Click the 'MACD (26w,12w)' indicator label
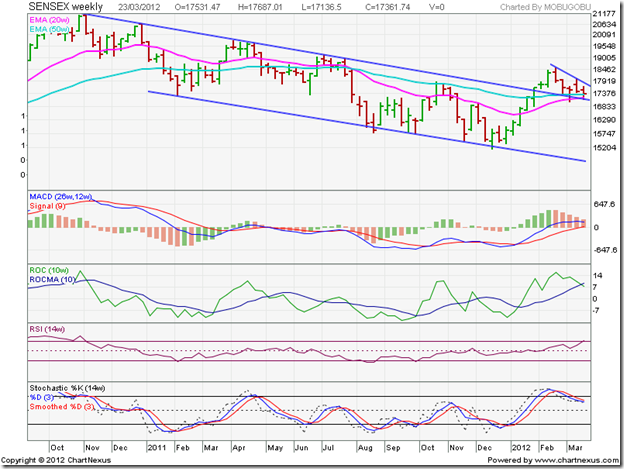The height and width of the screenshot is (469, 624). 60,197
